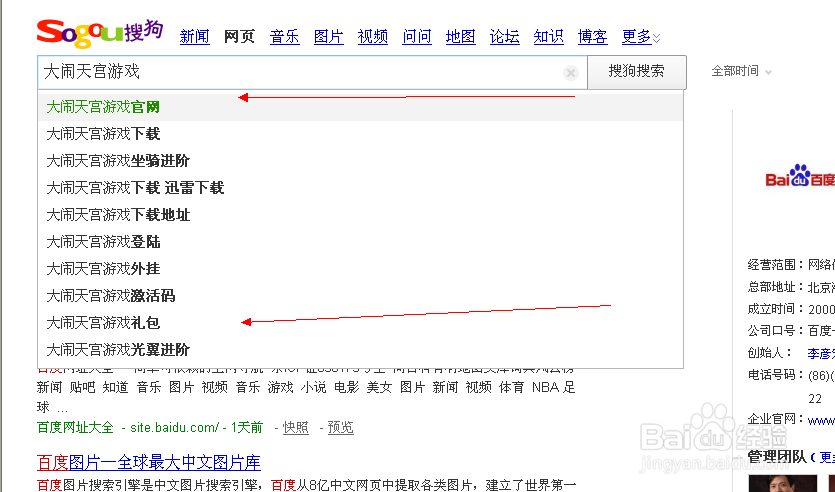Click the 百度网址大全 green URL text
Screen dimensions: 835x492
pyautogui.click(x=75, y=428)
